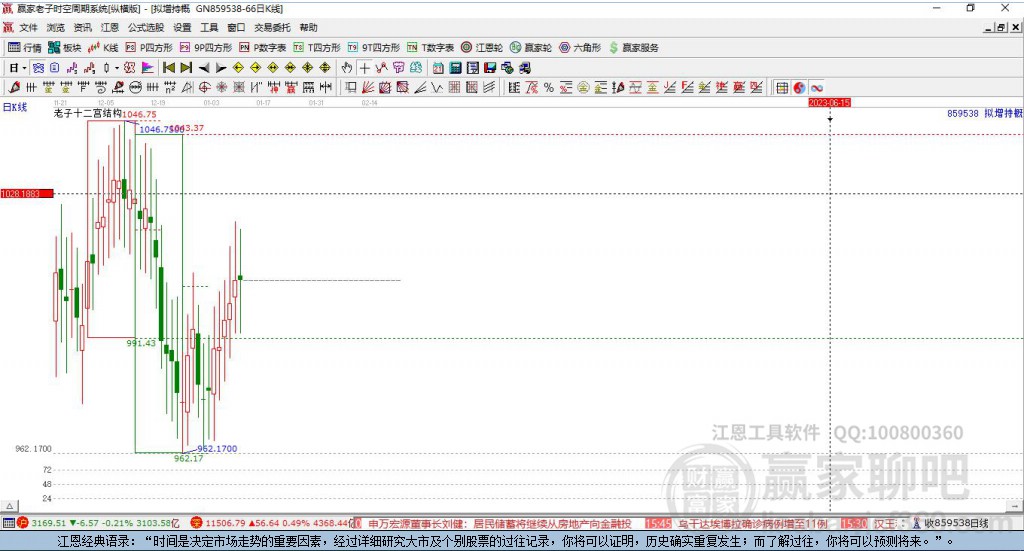Click the circled target crosshair tool

pos(204,87)
